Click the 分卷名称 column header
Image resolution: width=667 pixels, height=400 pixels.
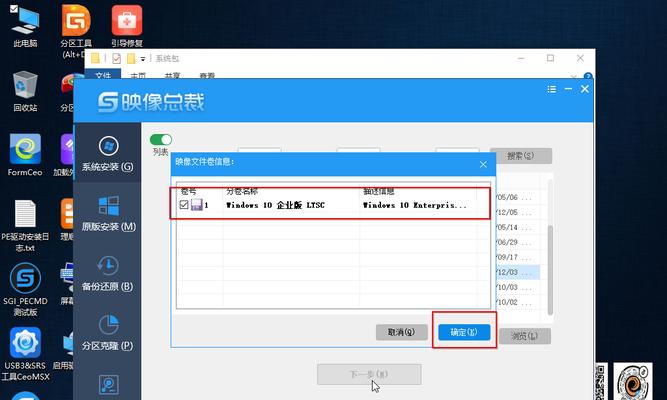click(242, 191)
